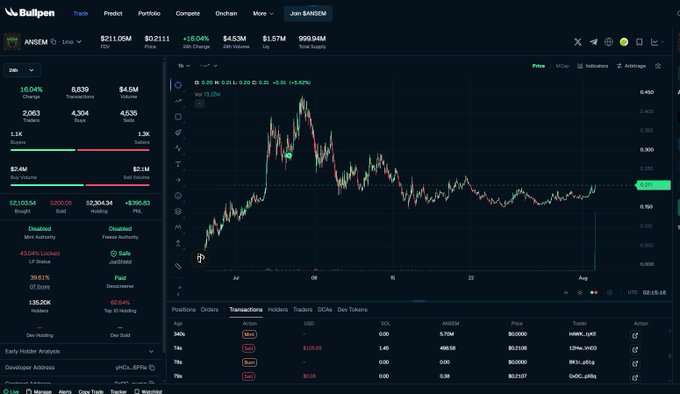The image size is (680, 394).
Task: Open the candle style dropdown
Action: [208, 66]
